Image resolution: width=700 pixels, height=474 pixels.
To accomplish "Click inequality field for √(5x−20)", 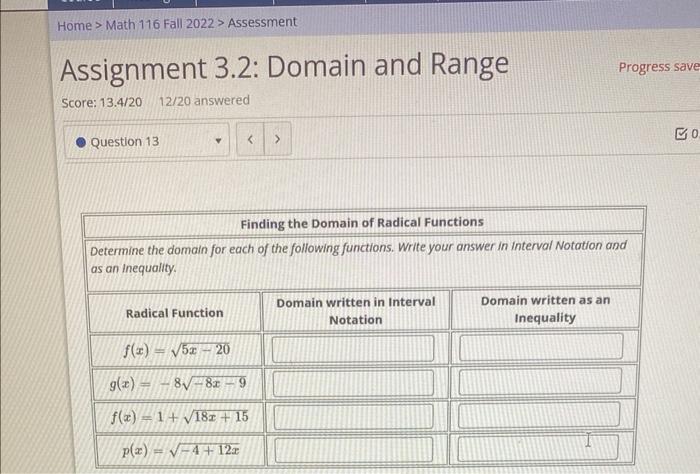I will point(541,346).
